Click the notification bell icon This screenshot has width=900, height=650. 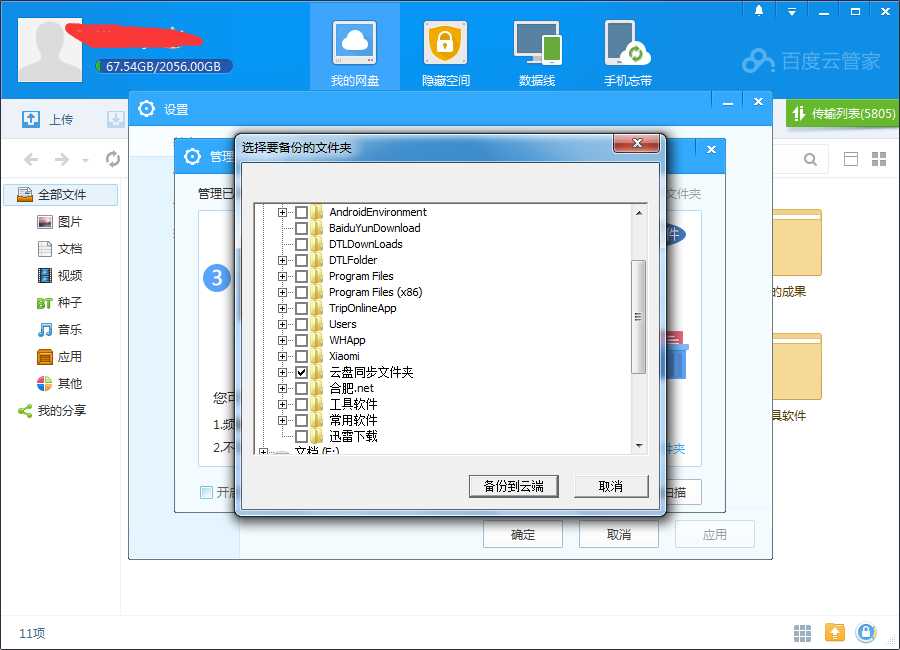click(x=759, y=10)
